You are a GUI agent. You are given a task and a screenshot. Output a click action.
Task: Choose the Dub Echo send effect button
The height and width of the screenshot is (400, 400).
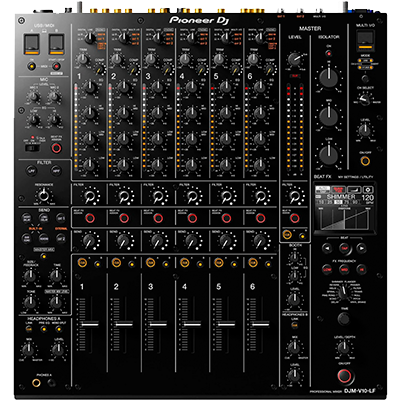(27, 238)
